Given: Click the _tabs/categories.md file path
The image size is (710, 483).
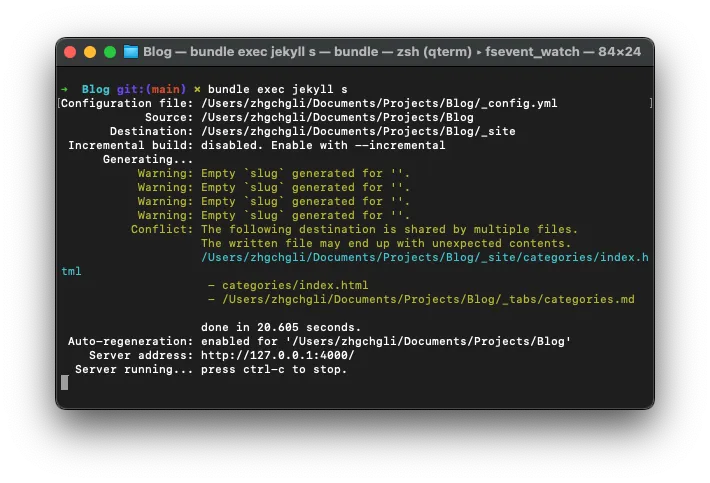Looking at the screenshot, I should click(428, 299).
